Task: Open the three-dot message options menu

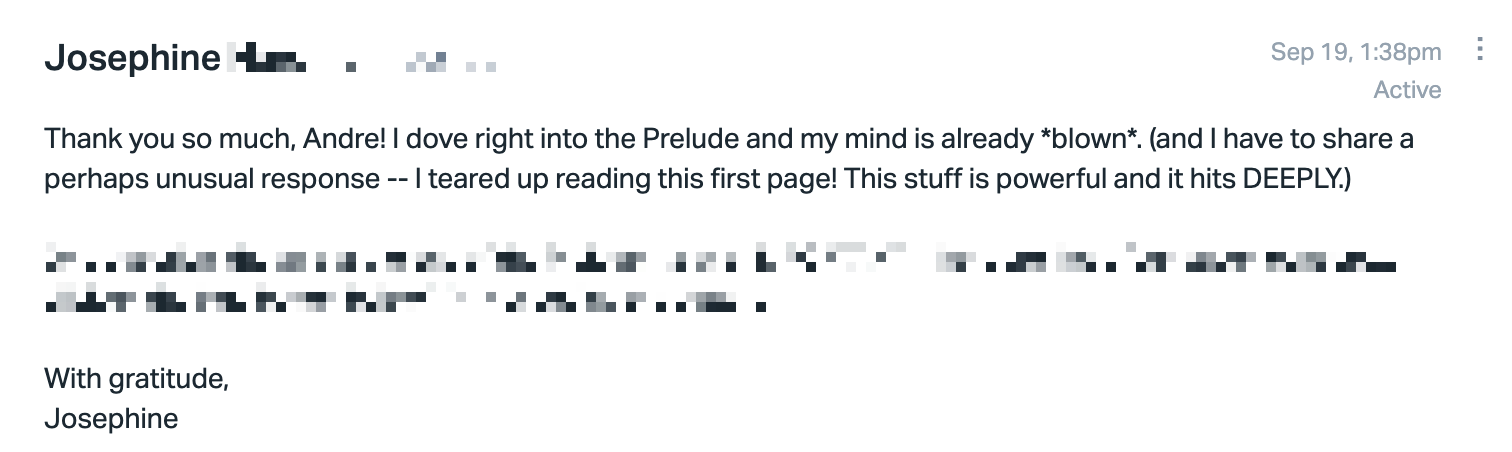Action: pos(1480,50)
